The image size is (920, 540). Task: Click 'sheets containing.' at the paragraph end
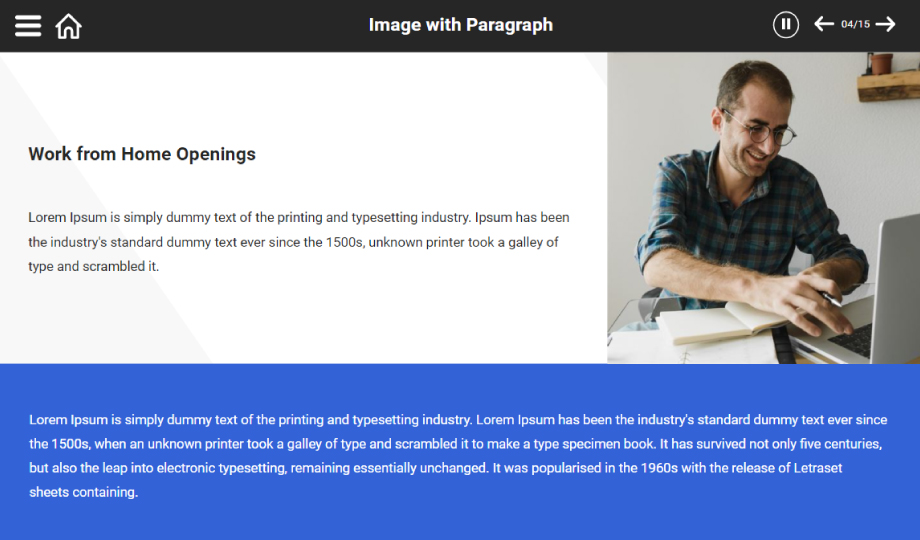(x=83, y=492)
